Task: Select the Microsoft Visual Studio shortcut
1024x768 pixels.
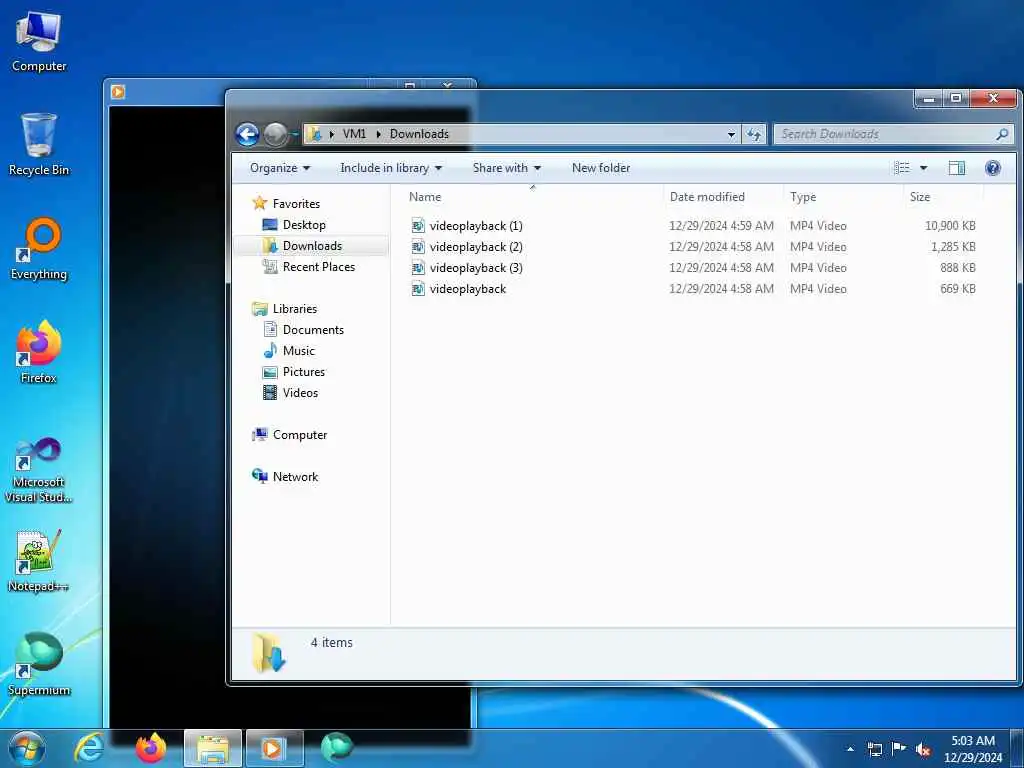Action: pos(39,470)
